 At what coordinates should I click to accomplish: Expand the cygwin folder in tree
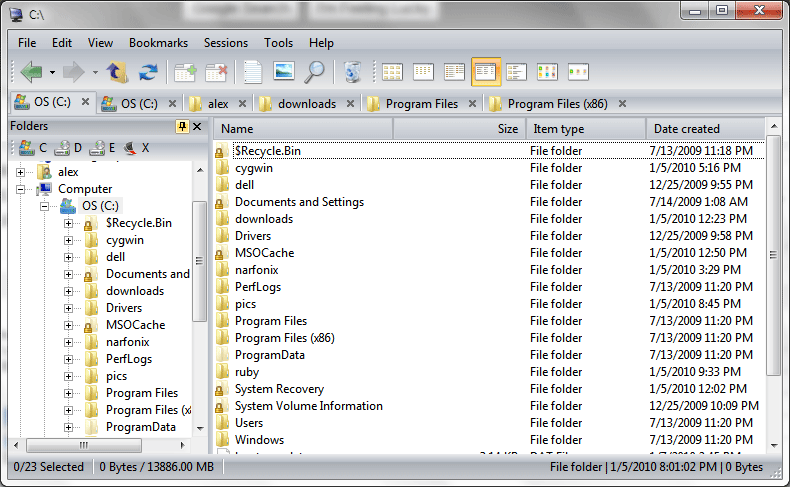pyautogui.click(x=68, y=240)
